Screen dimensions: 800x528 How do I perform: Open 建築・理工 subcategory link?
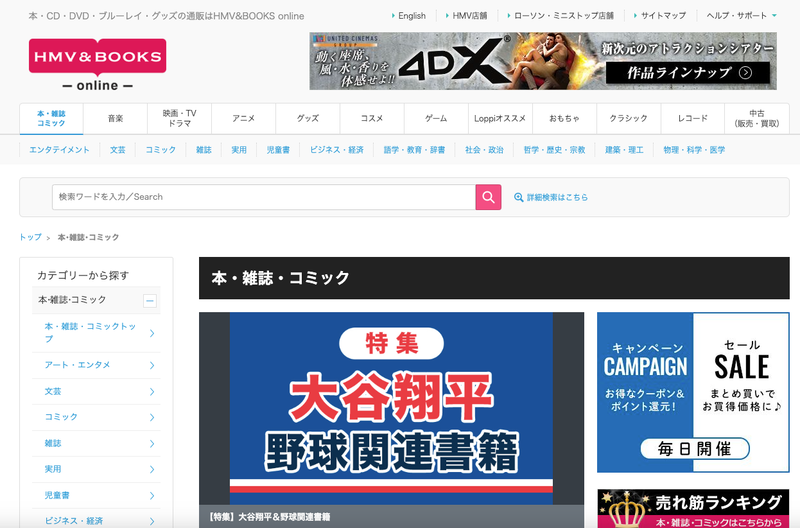coord(624,150)
